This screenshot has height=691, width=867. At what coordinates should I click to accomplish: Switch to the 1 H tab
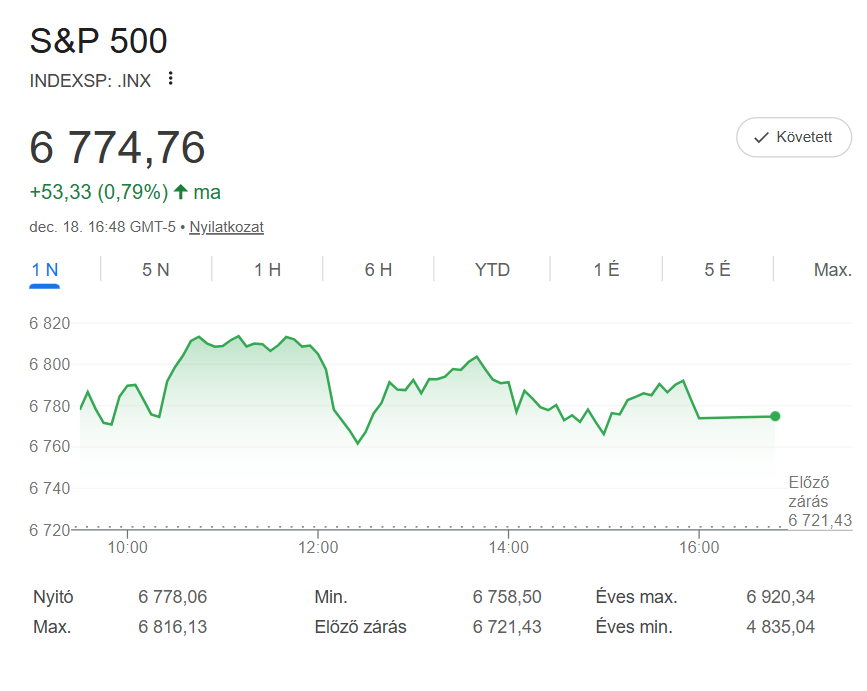(x=267, y=270)
